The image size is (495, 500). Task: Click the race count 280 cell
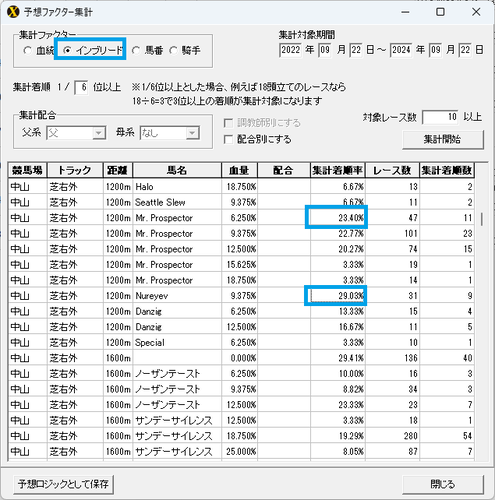(392, 436)
